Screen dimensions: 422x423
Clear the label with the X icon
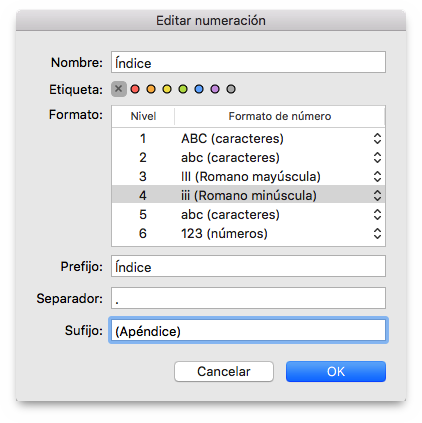click(119, 89)
